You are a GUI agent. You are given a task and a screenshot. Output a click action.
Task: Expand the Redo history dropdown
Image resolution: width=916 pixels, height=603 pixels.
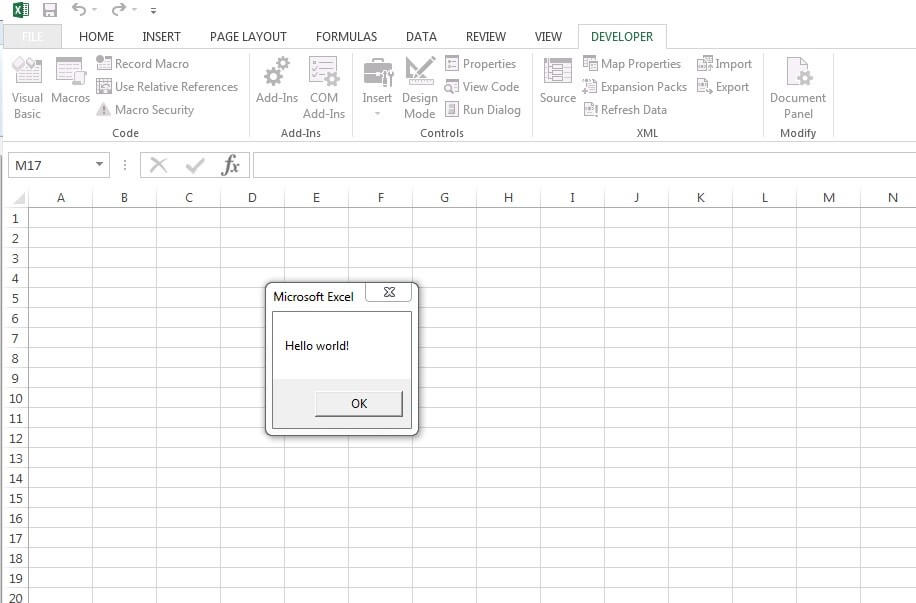[x=134, y=10]
